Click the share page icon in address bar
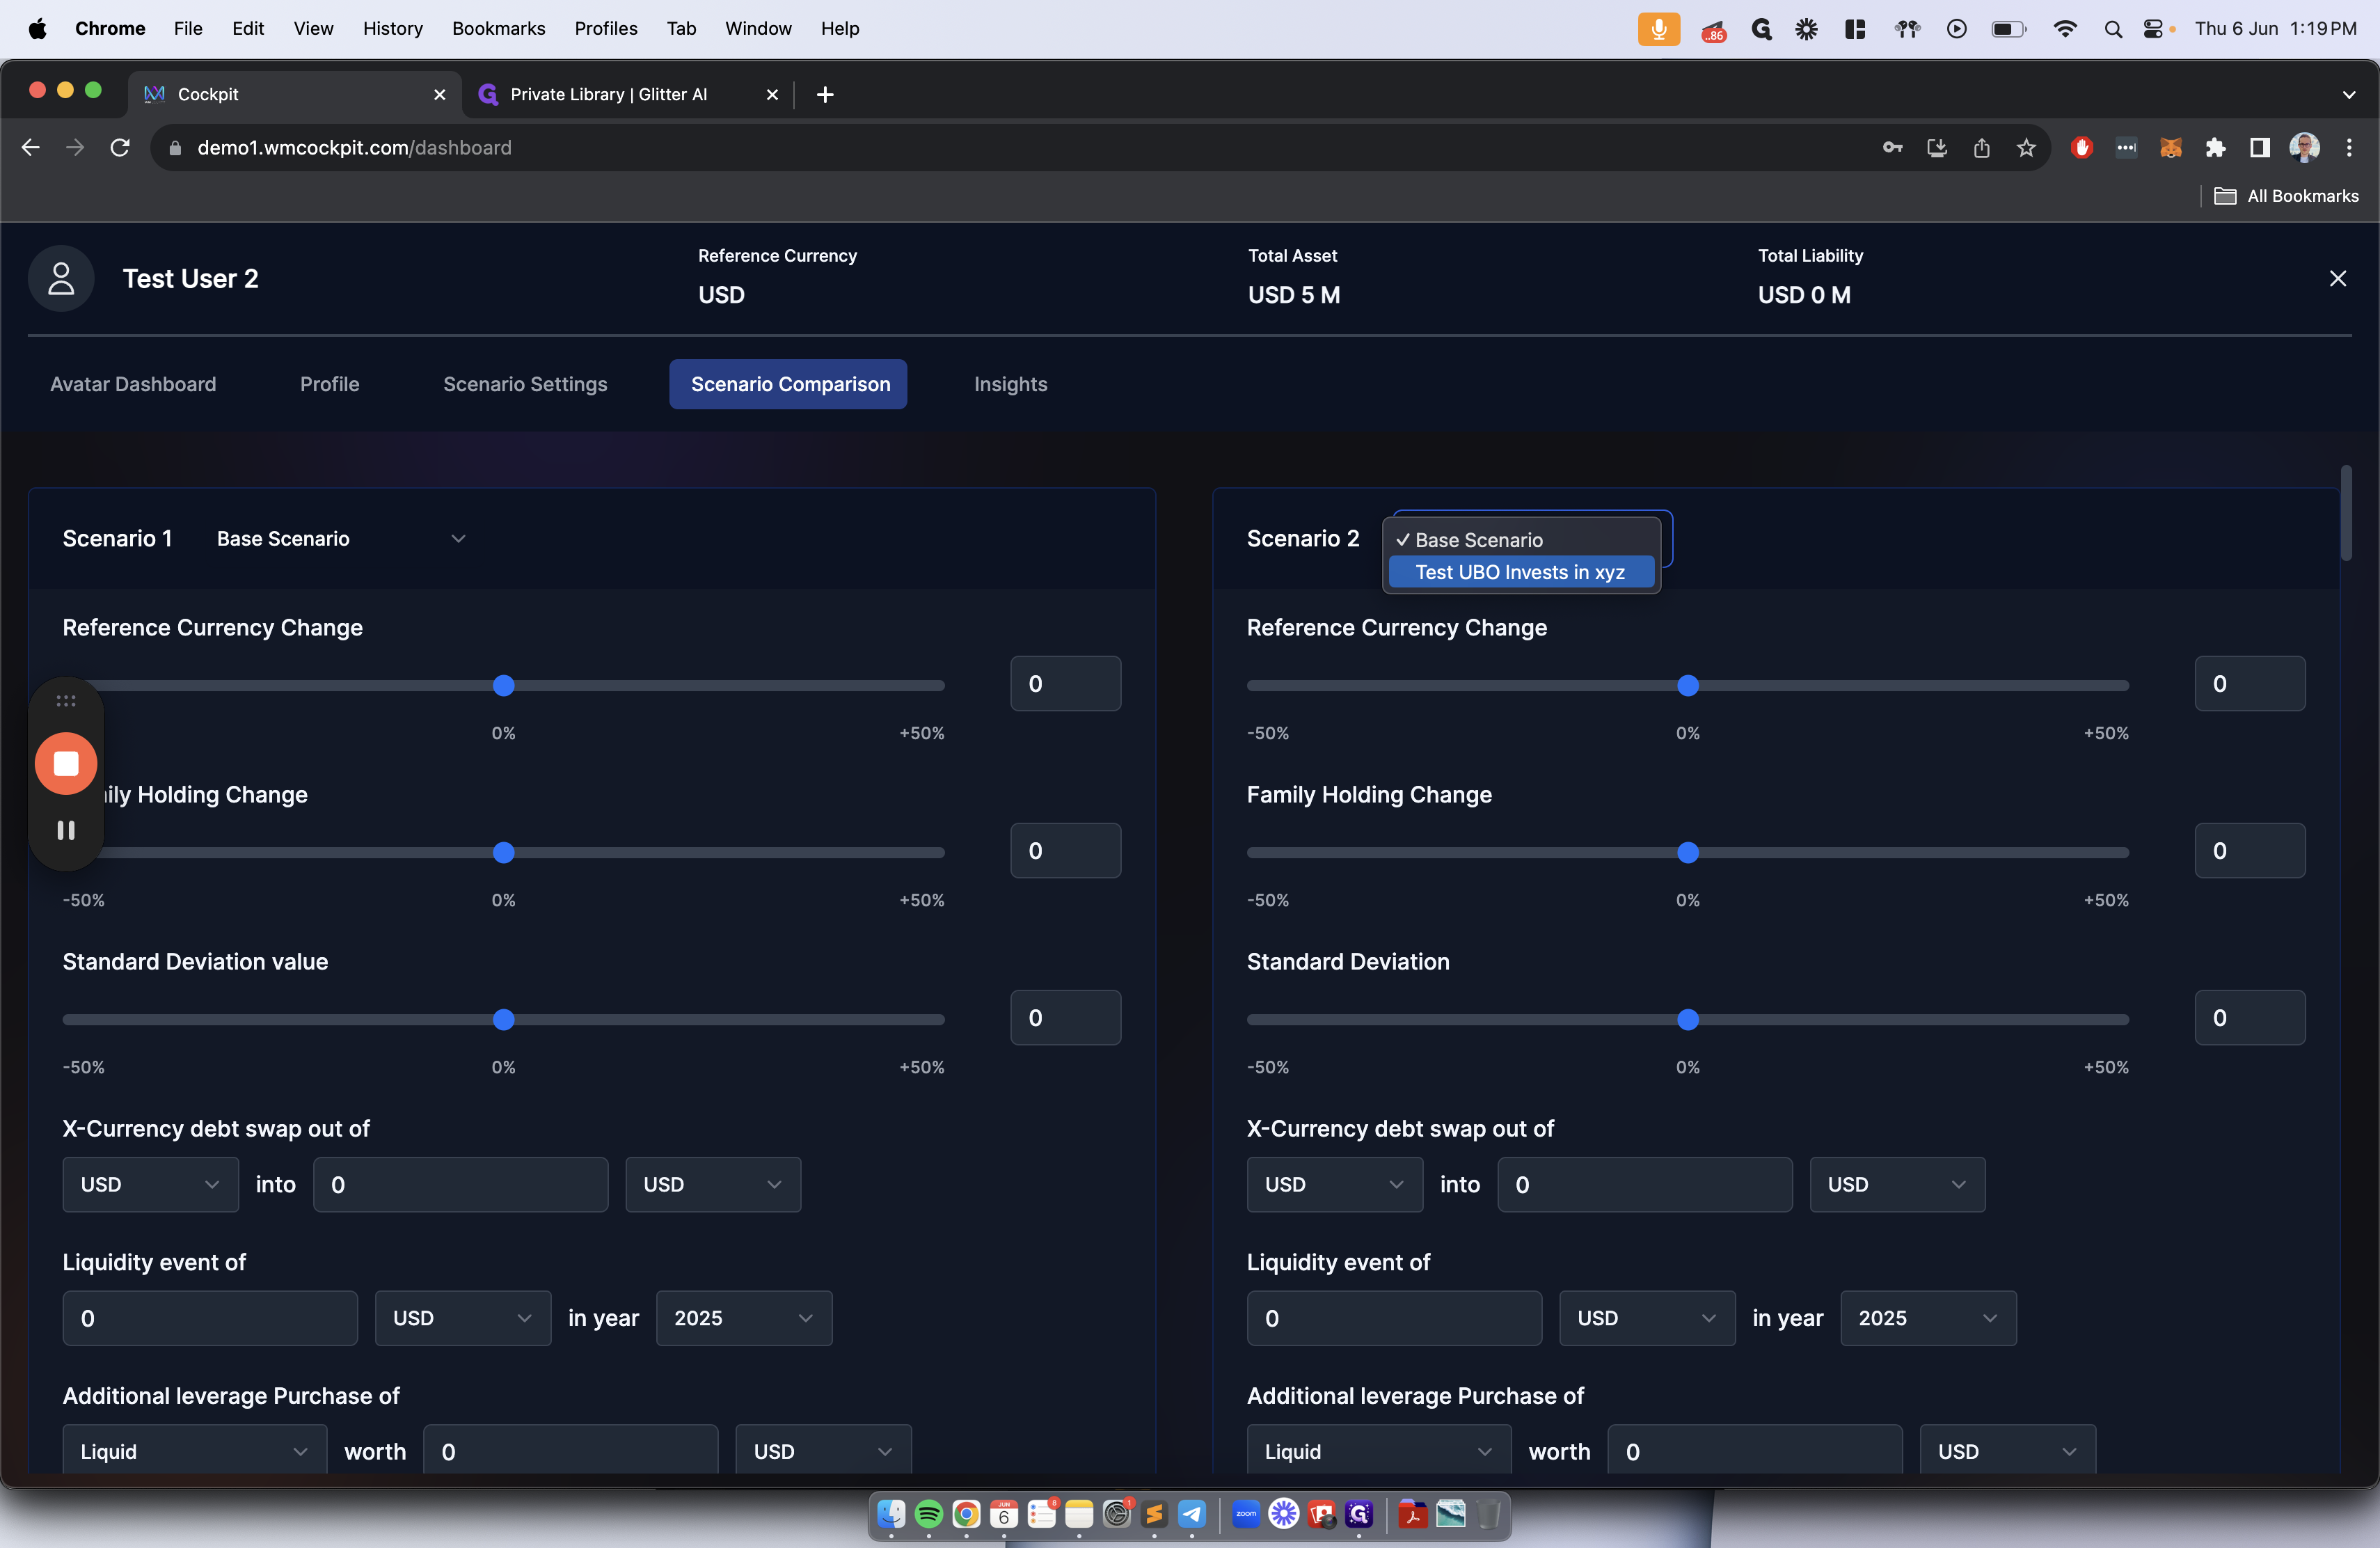 [1981, 148]
